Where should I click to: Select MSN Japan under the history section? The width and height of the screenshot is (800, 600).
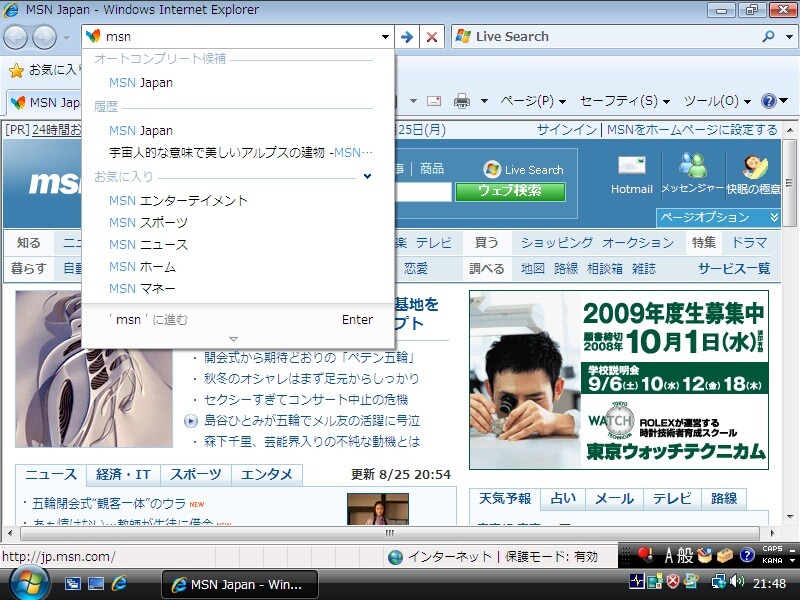141,131
